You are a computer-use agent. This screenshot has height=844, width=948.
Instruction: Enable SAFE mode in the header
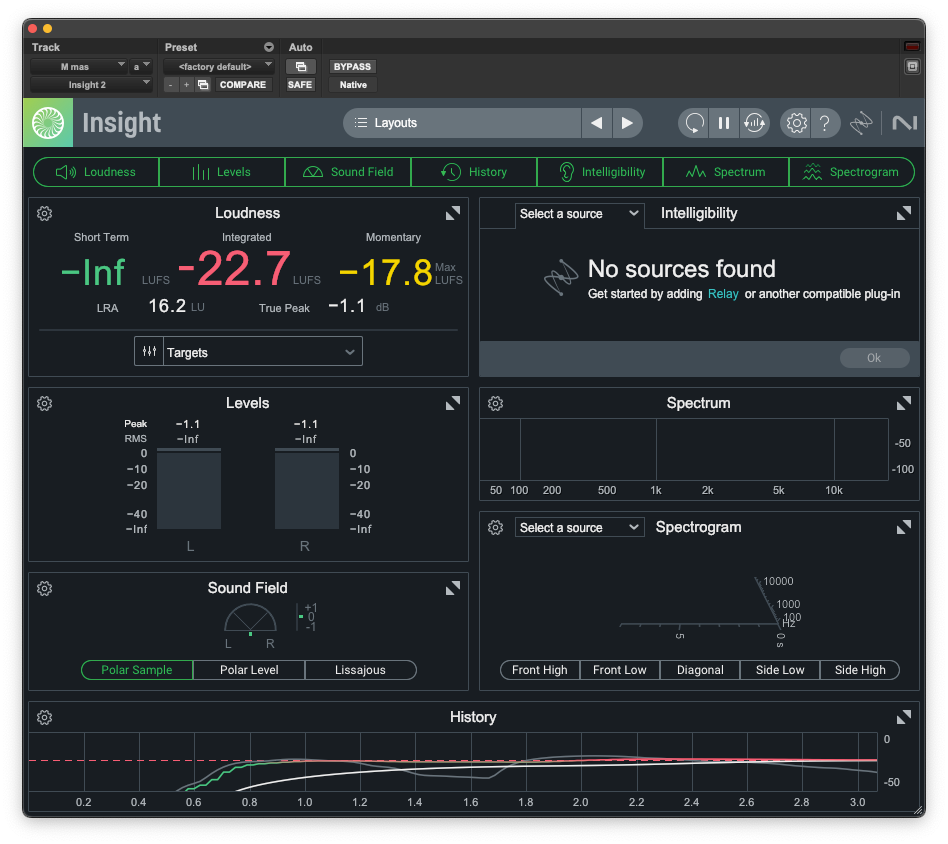(300, 85)
